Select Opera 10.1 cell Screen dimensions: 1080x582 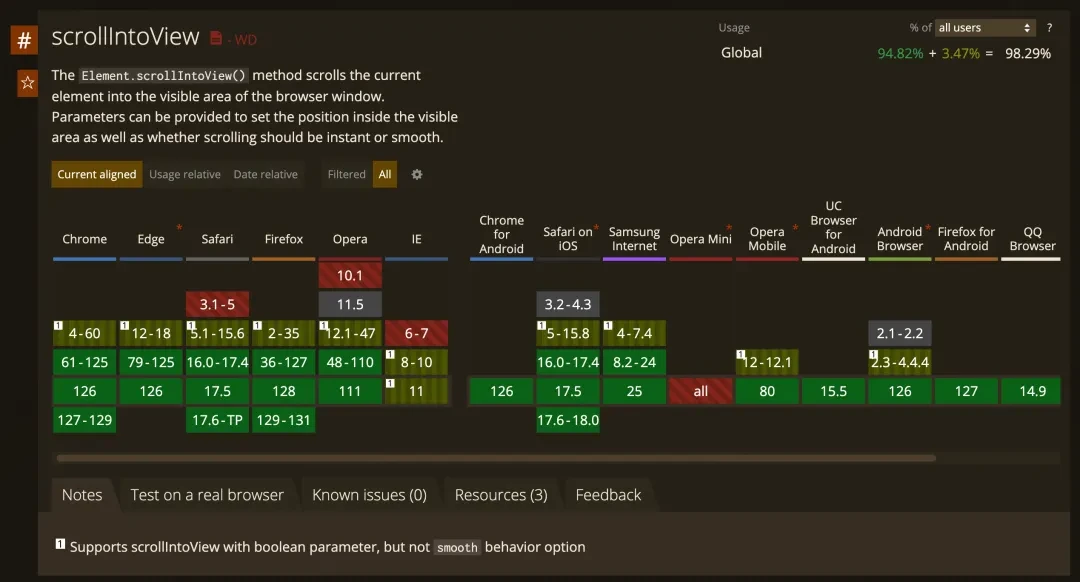pos(350,276)
